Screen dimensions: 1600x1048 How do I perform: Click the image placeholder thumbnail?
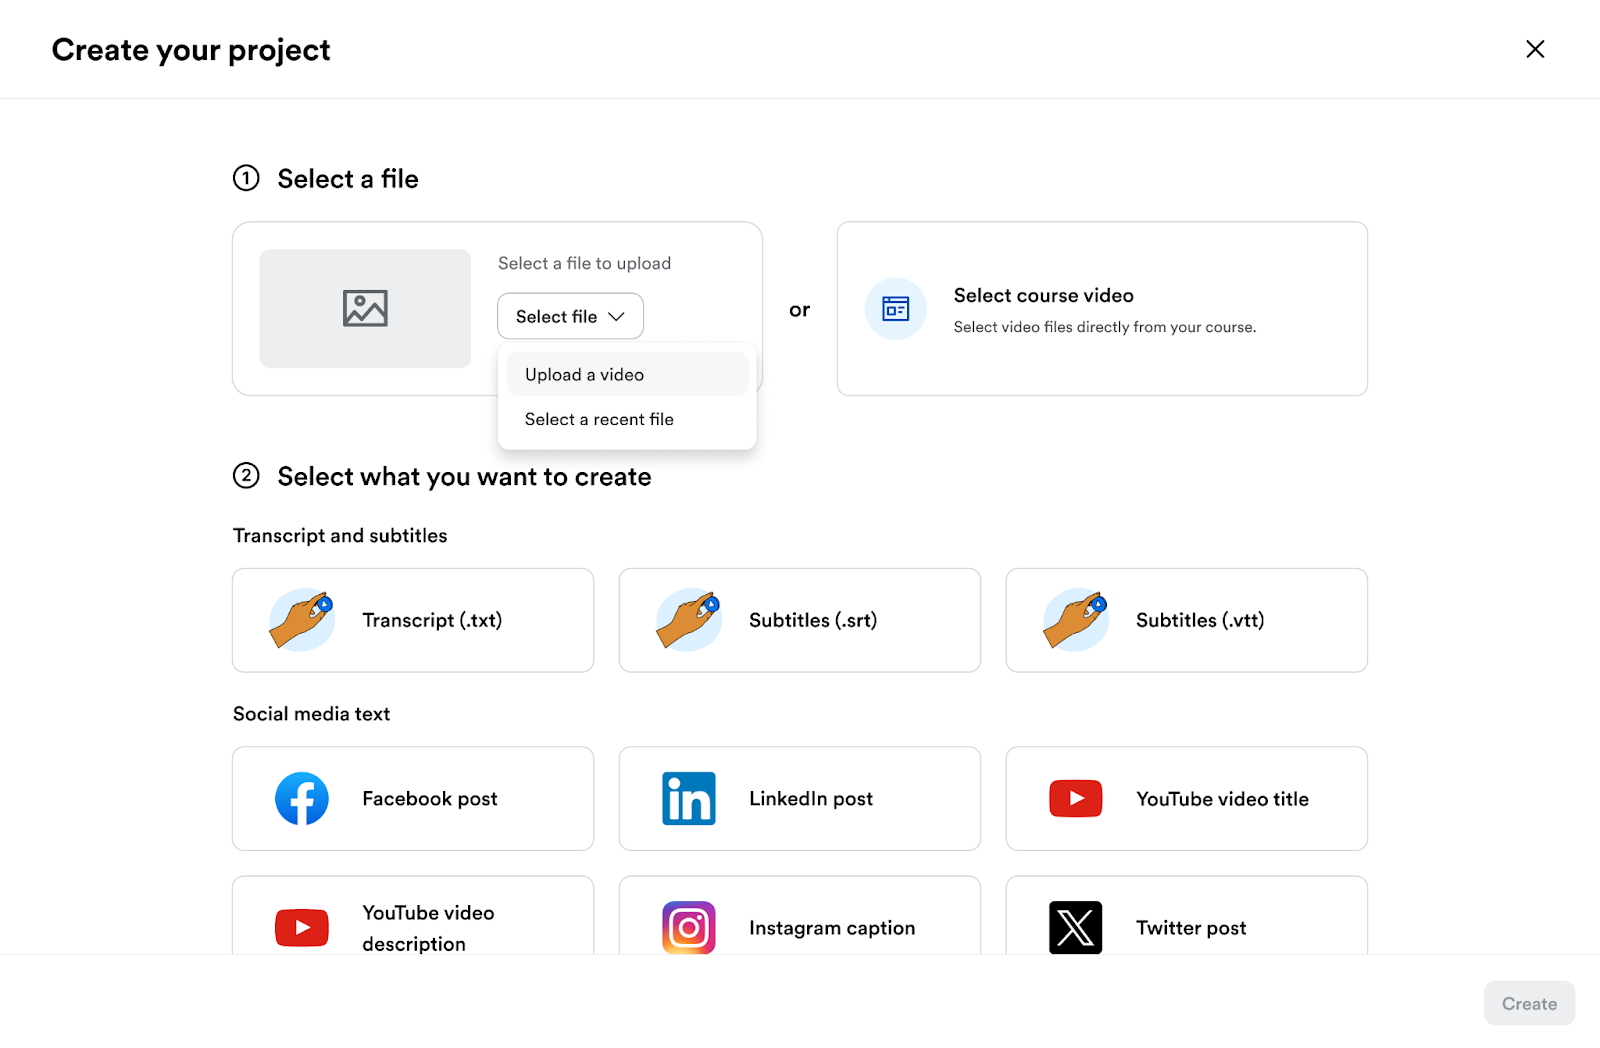click(x=365, y=309)
